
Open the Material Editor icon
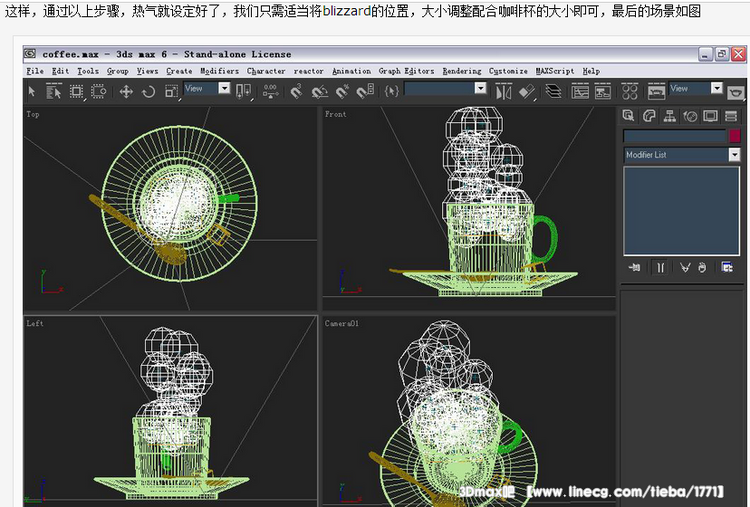tap(632, 91)
